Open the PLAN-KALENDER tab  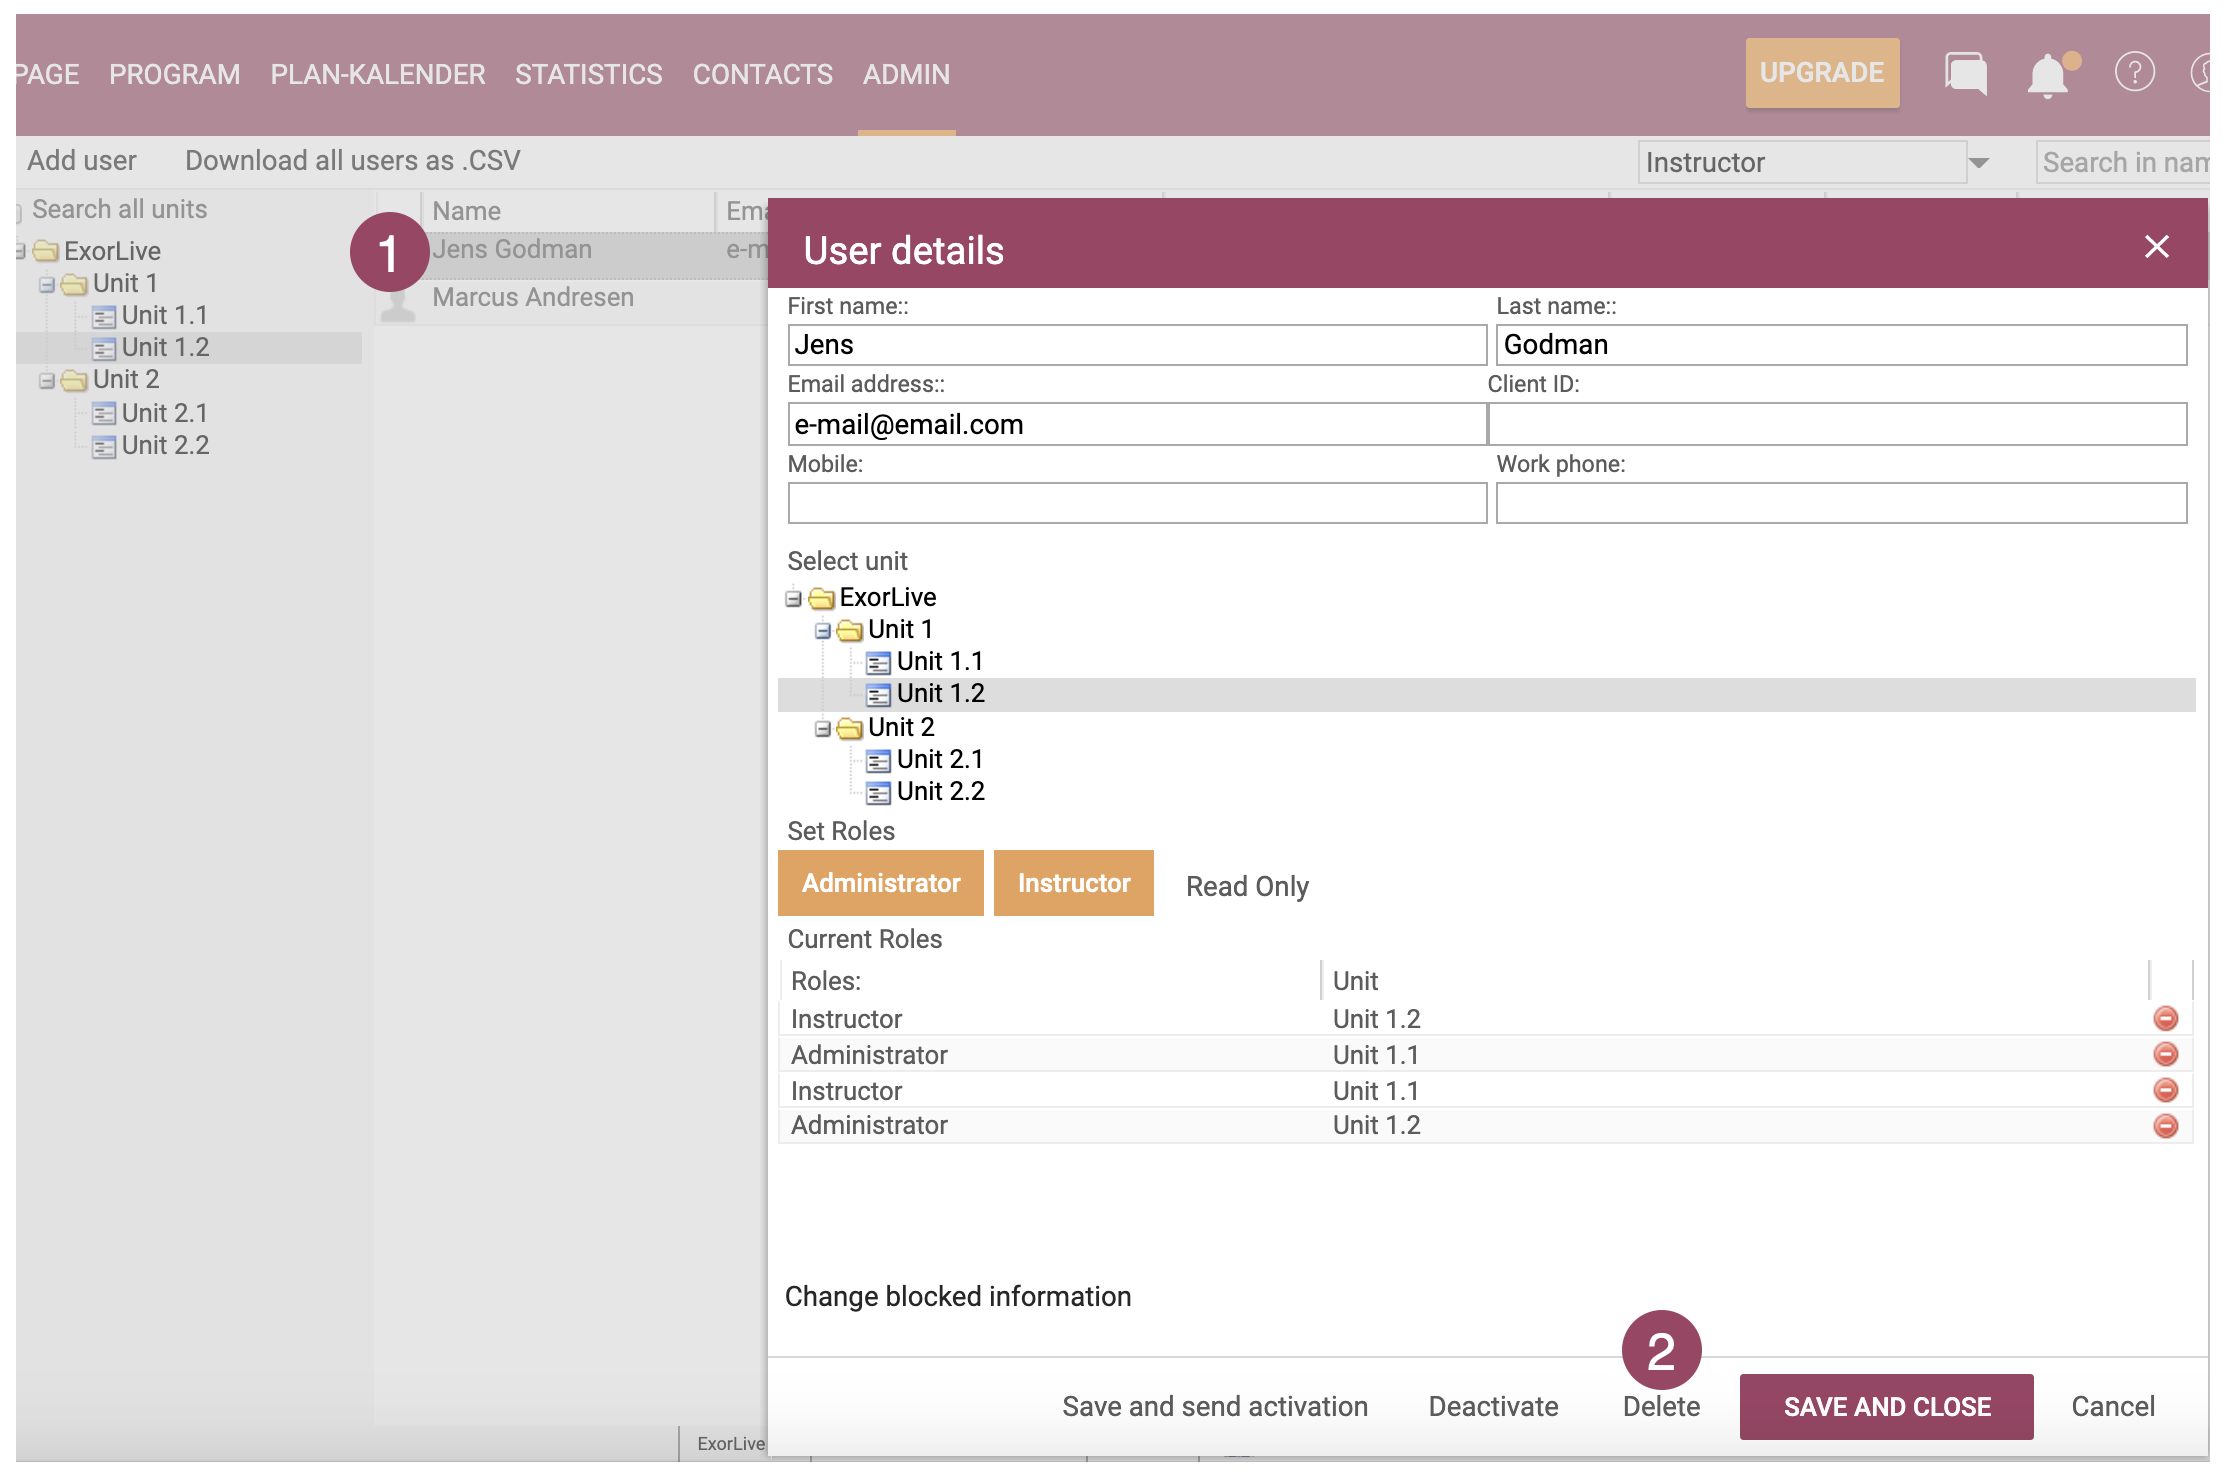378,74
